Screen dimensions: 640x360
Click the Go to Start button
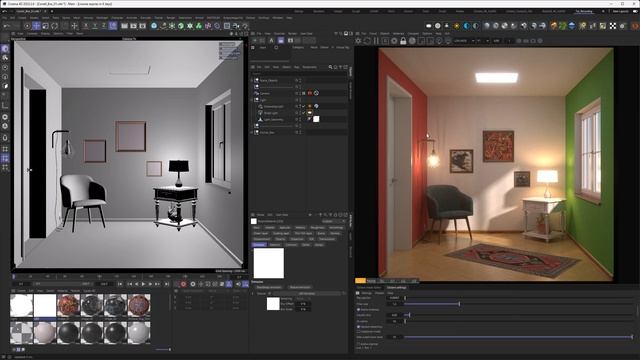(x=120, y=284)
